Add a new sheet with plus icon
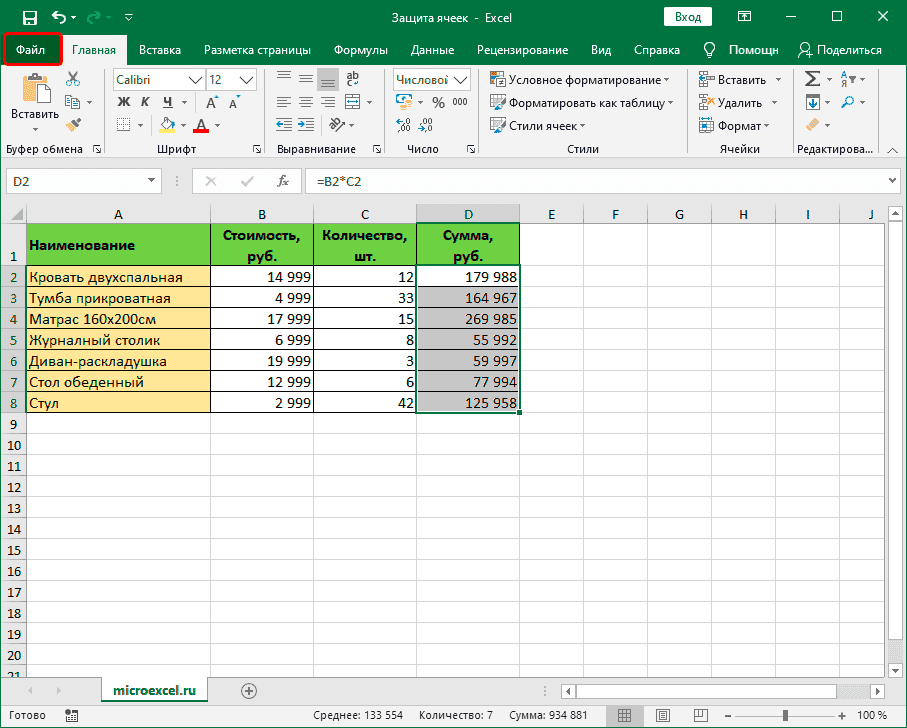Viewport: 907px width, 728px height. pos(249,690)
